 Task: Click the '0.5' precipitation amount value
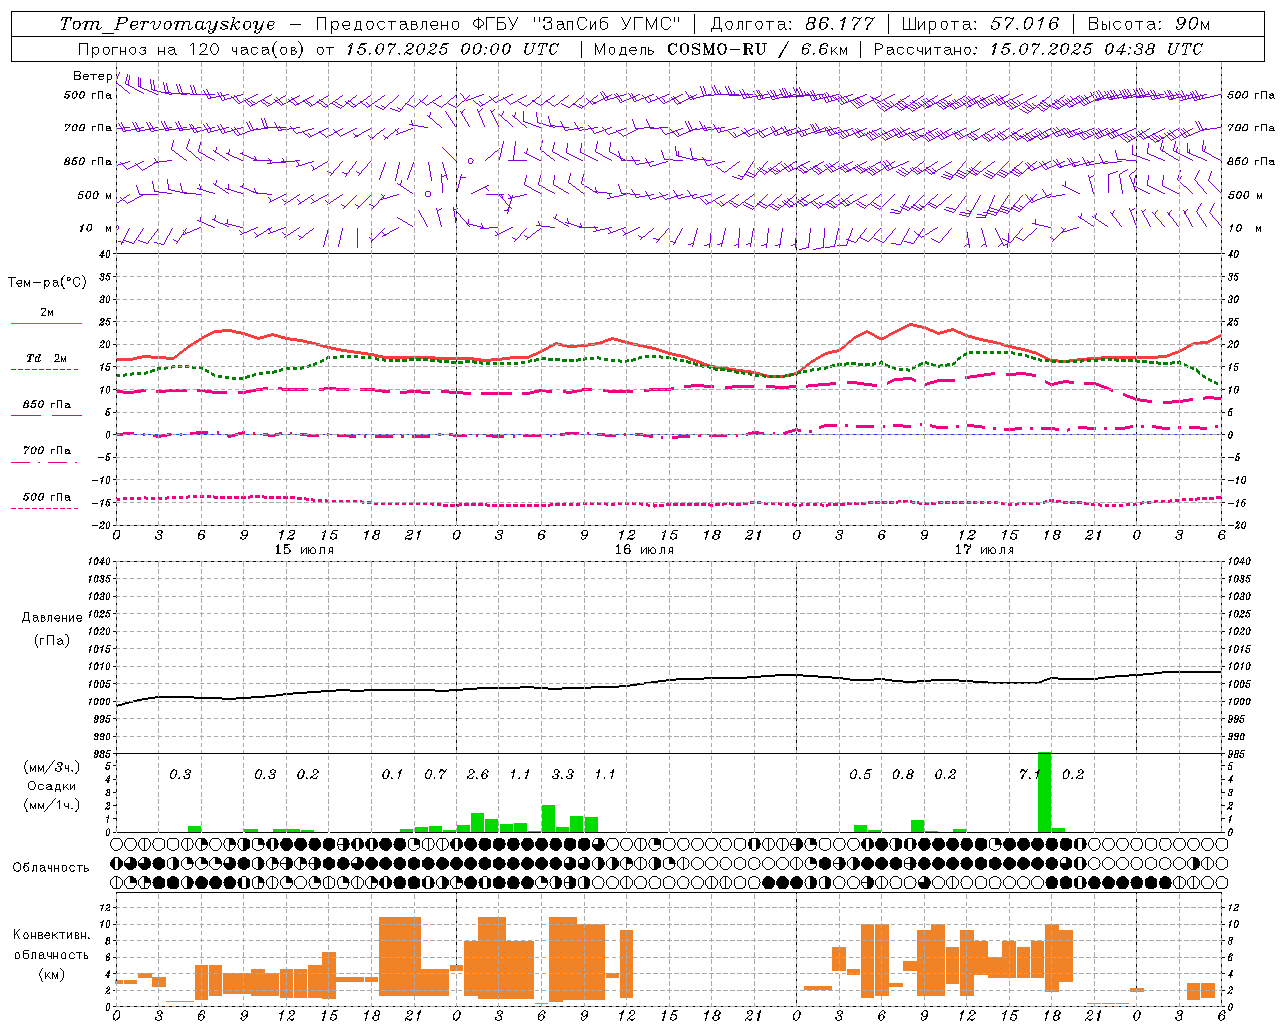860,775
